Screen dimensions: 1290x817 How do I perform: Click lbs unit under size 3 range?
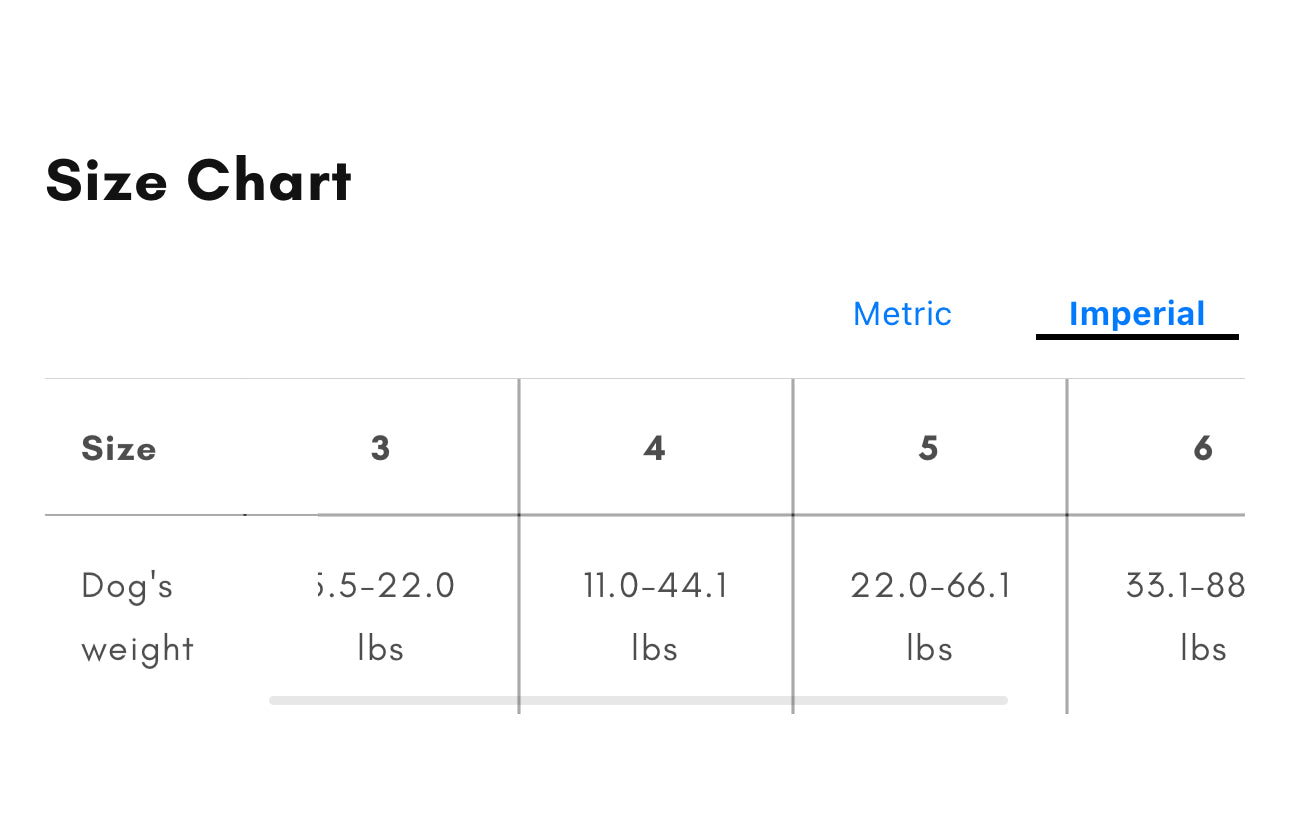click(x=380, y=649)
